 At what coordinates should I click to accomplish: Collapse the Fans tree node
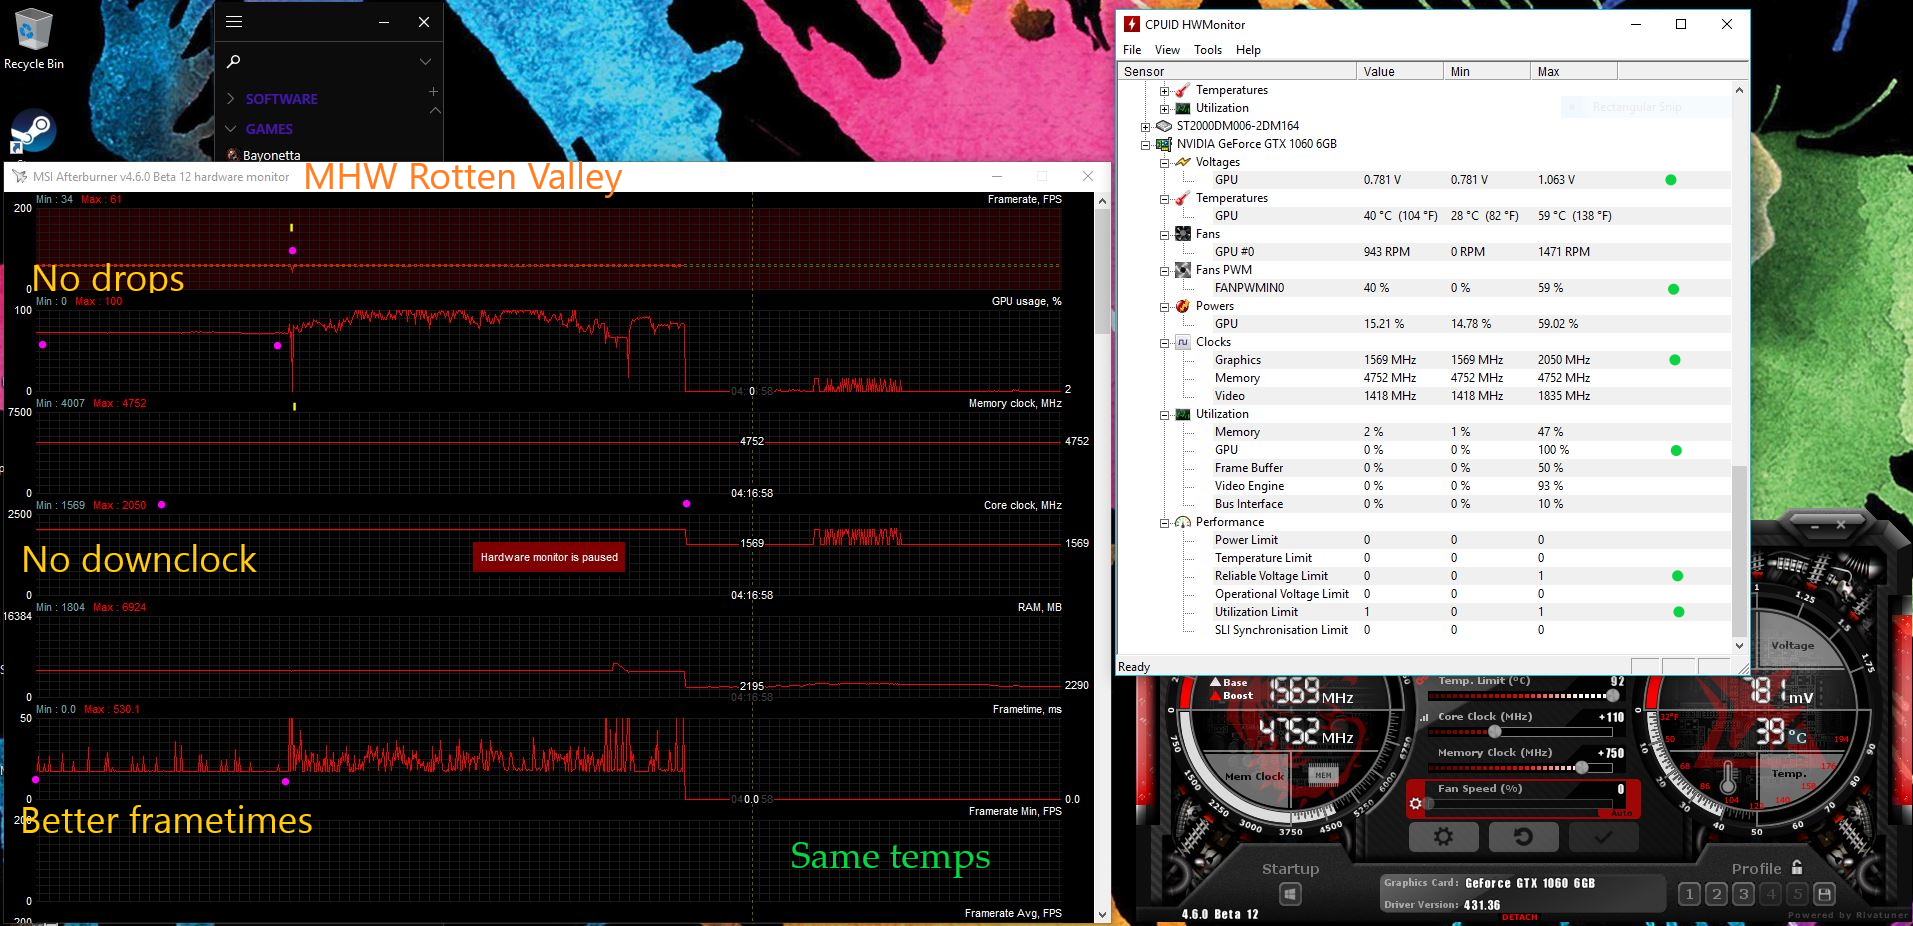tap(1164, 235)
